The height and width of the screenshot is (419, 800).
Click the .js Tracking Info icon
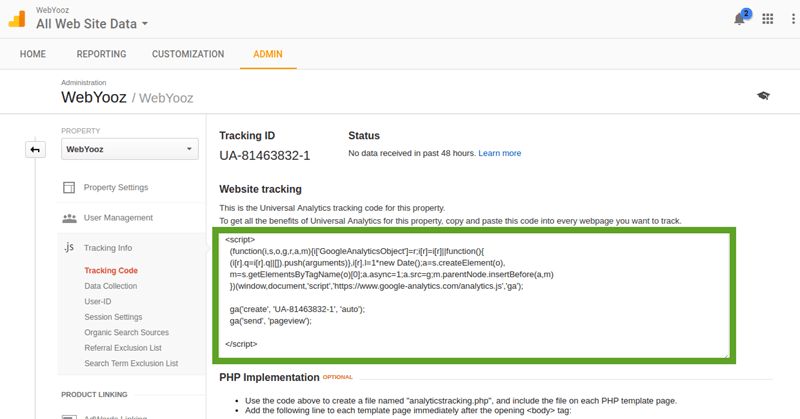click(x=69, y=248)
